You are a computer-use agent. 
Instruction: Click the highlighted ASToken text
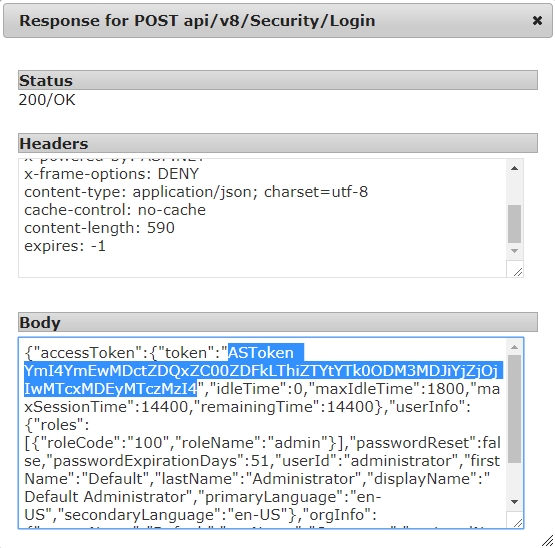(x=261, y=371)
